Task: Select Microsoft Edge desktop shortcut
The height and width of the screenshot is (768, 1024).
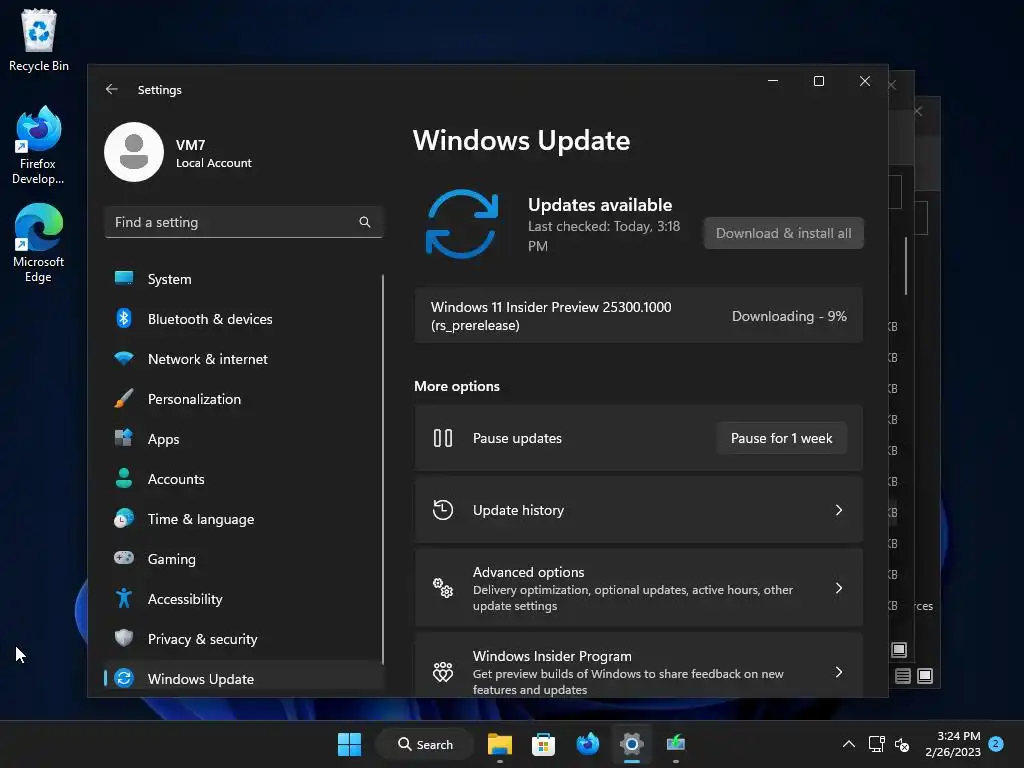Action: coord(38,243)
